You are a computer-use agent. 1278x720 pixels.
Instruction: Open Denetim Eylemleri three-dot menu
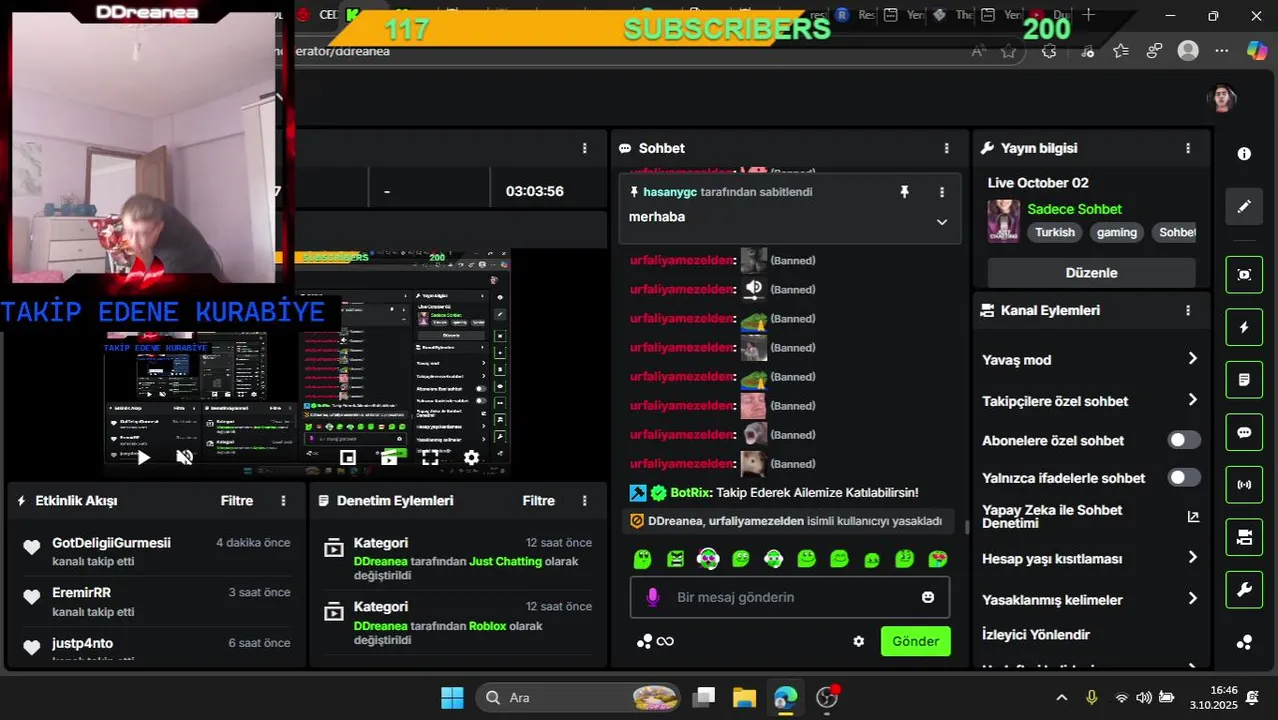585,501
